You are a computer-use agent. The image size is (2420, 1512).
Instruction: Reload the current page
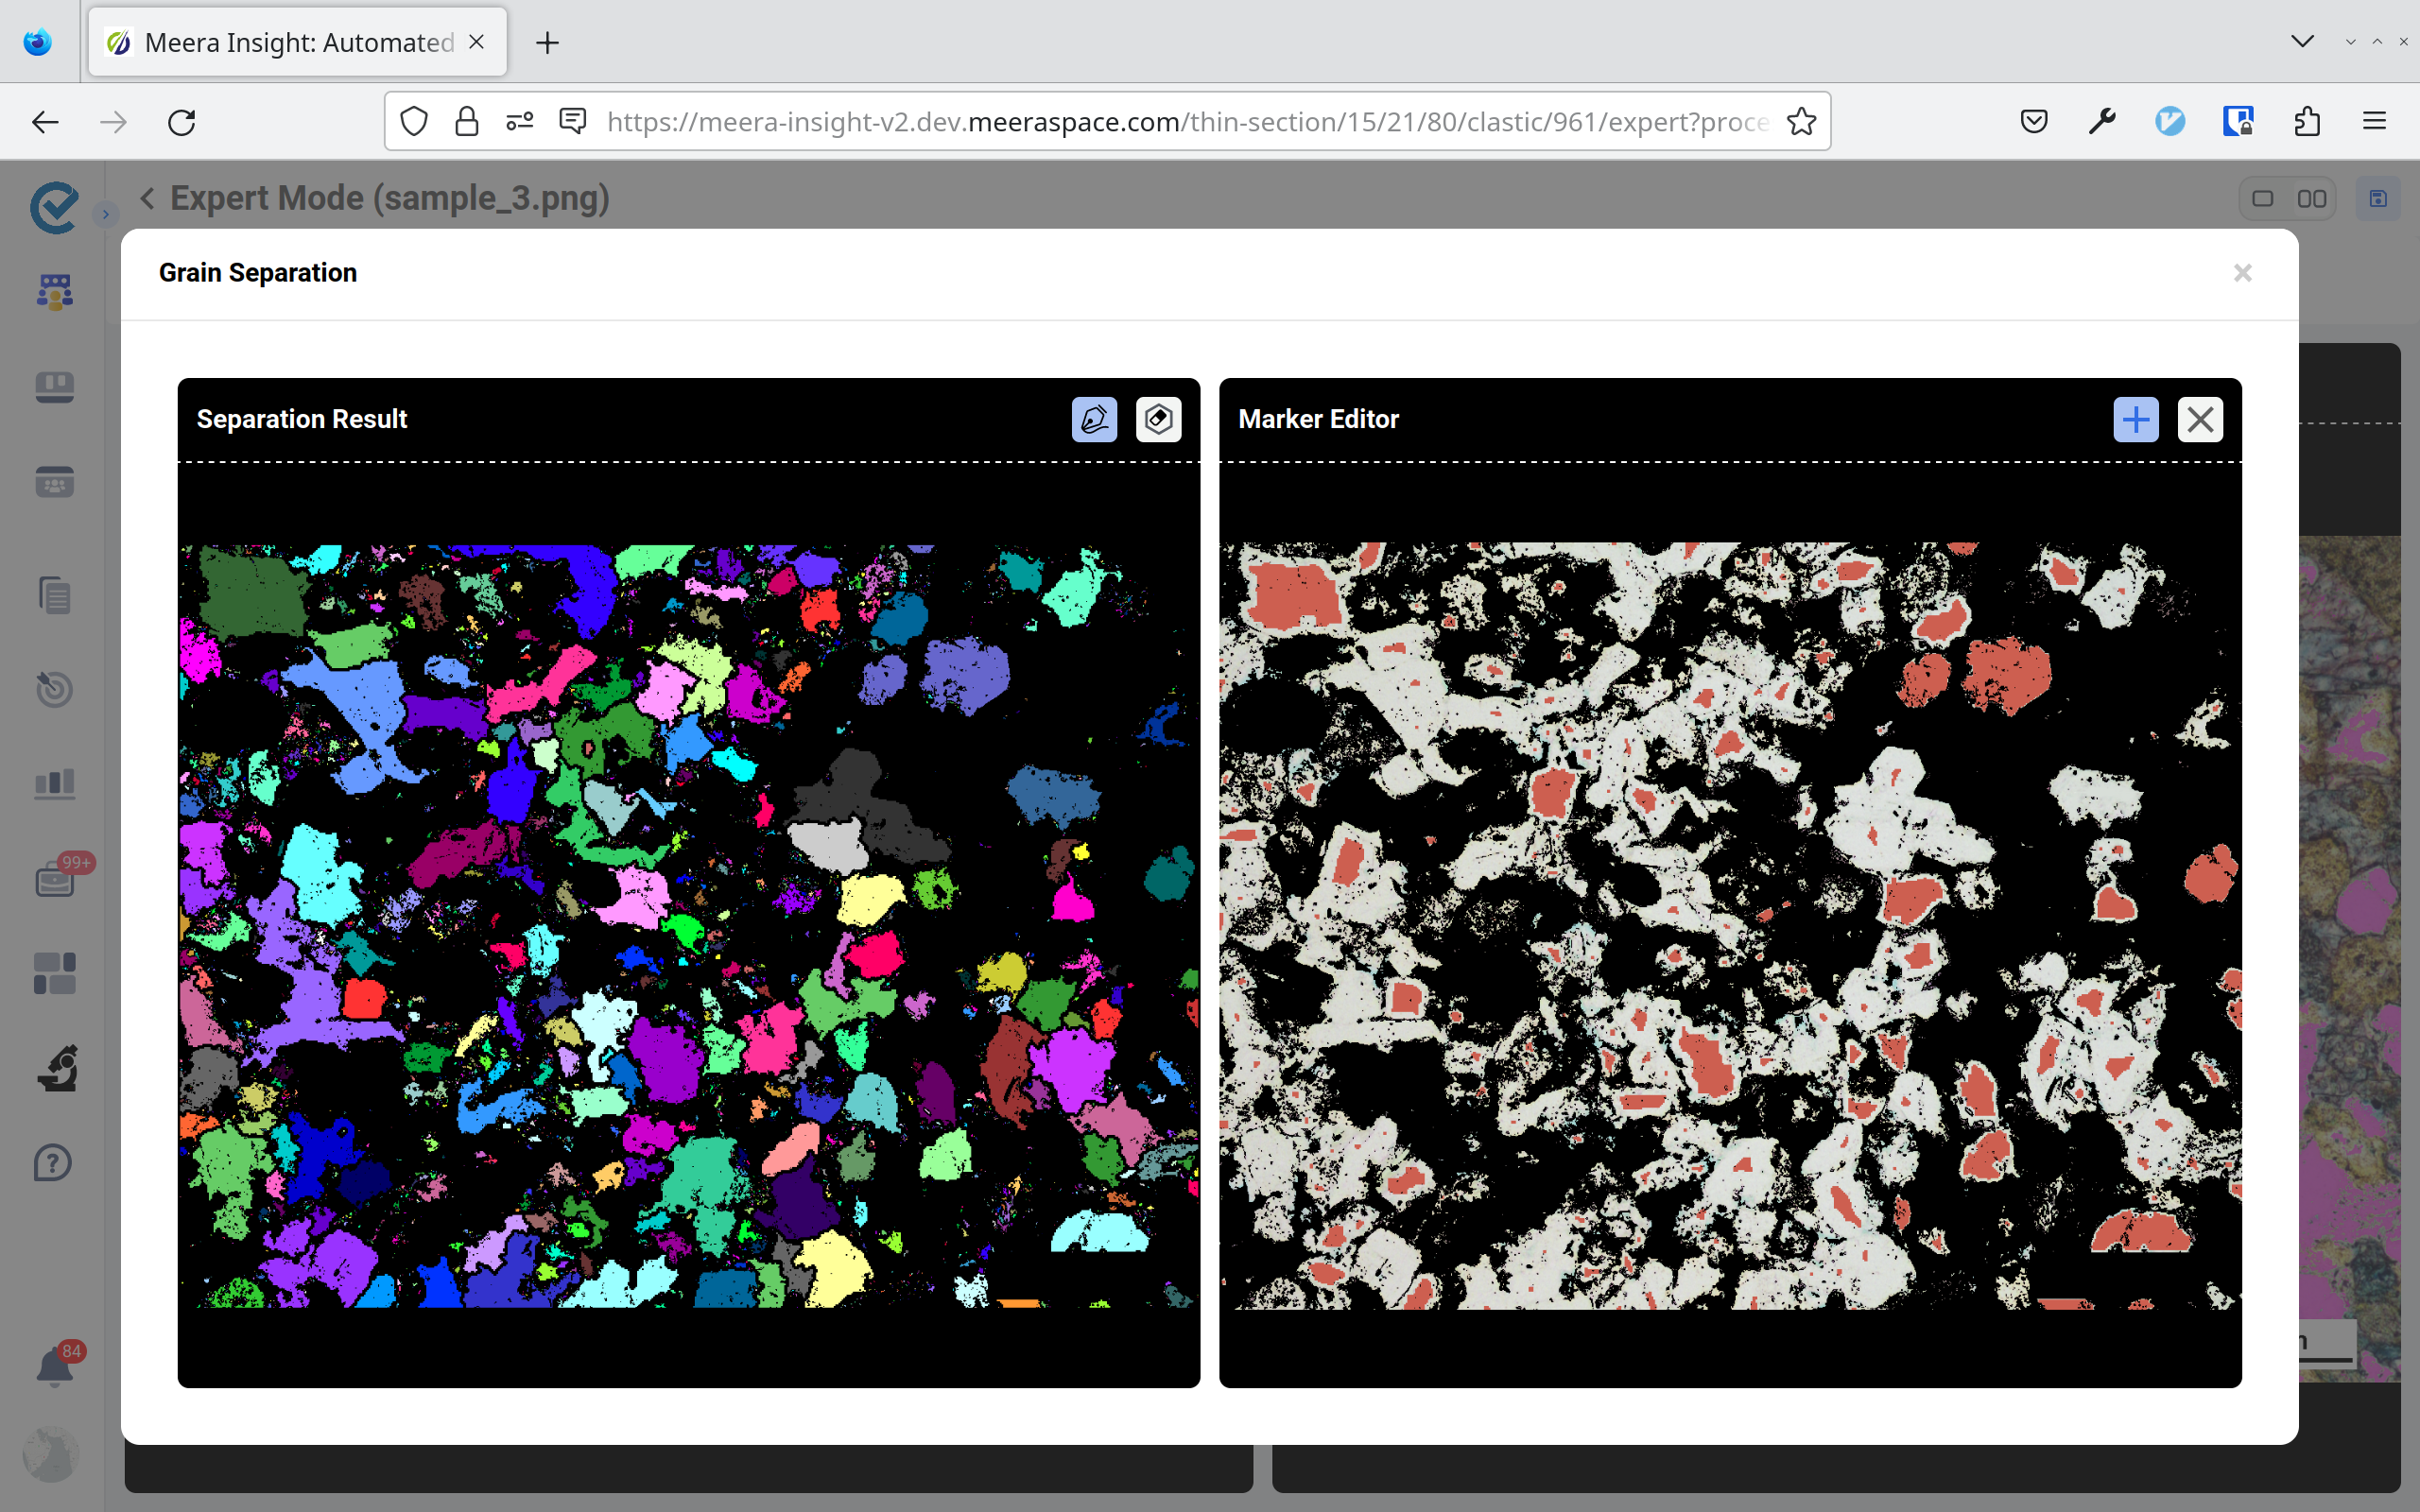[182, 122]
